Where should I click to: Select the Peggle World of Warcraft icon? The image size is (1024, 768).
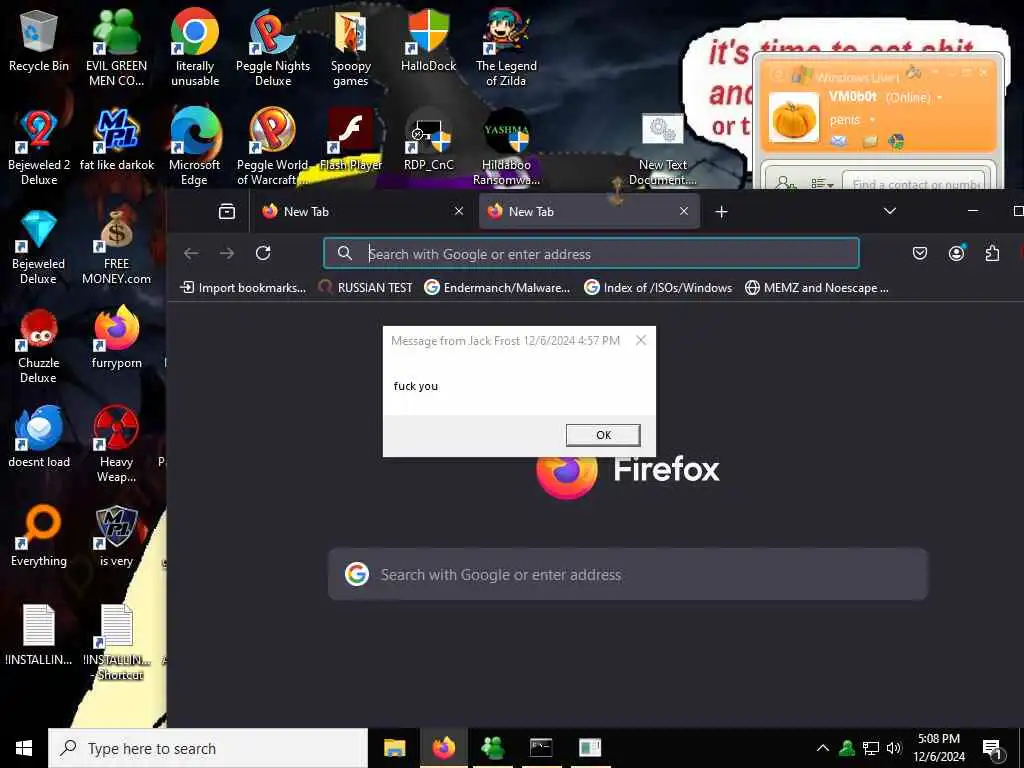coord(272,146)
